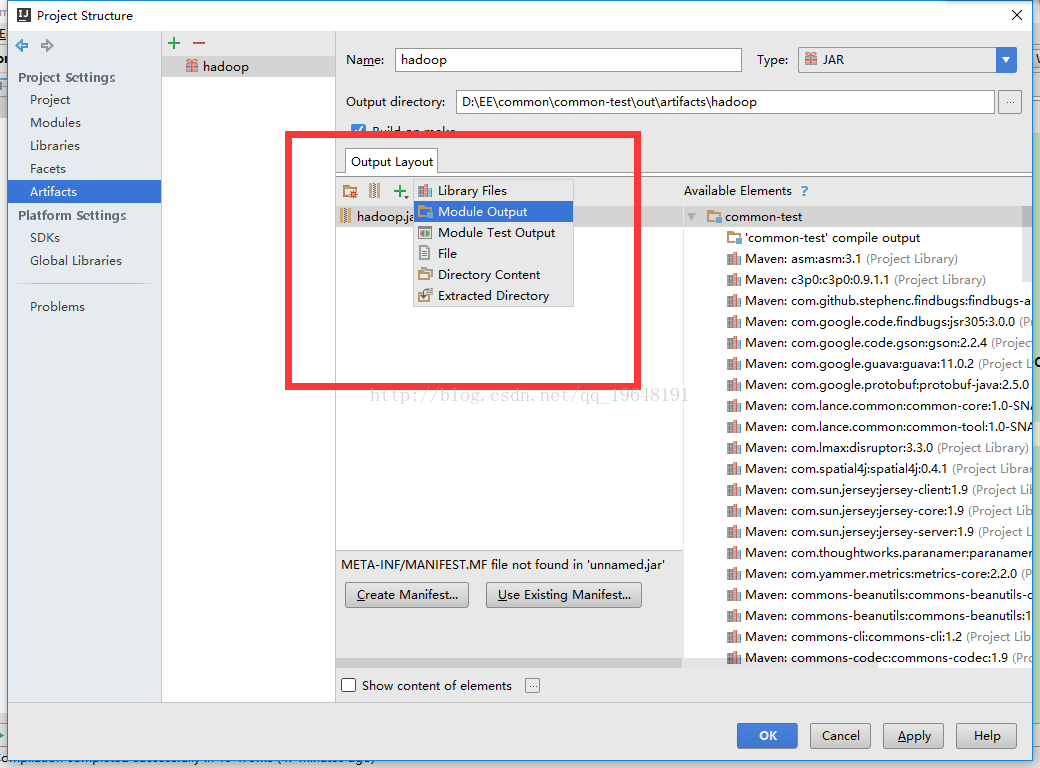The image size is (1040, 768).
Task: Go forward with the right arrow
Action: [47, 45]
